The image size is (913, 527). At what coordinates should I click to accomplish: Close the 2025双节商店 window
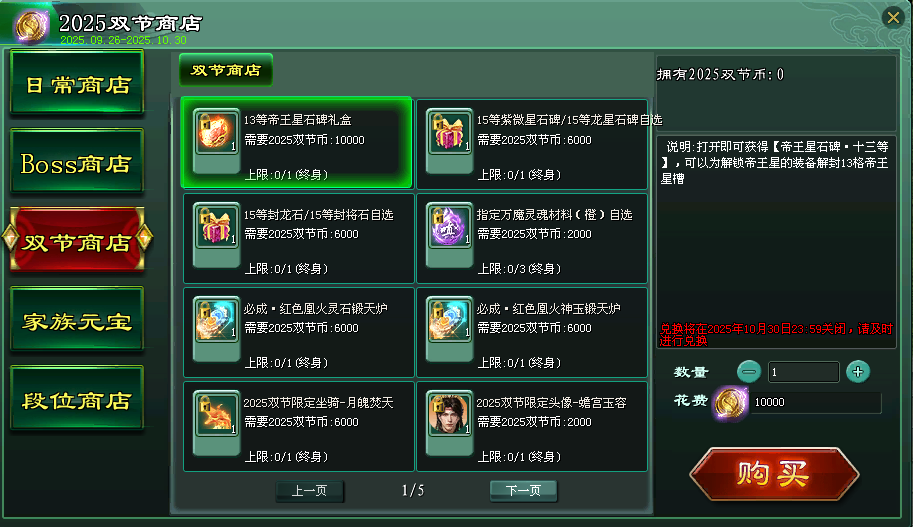(893, 17)
